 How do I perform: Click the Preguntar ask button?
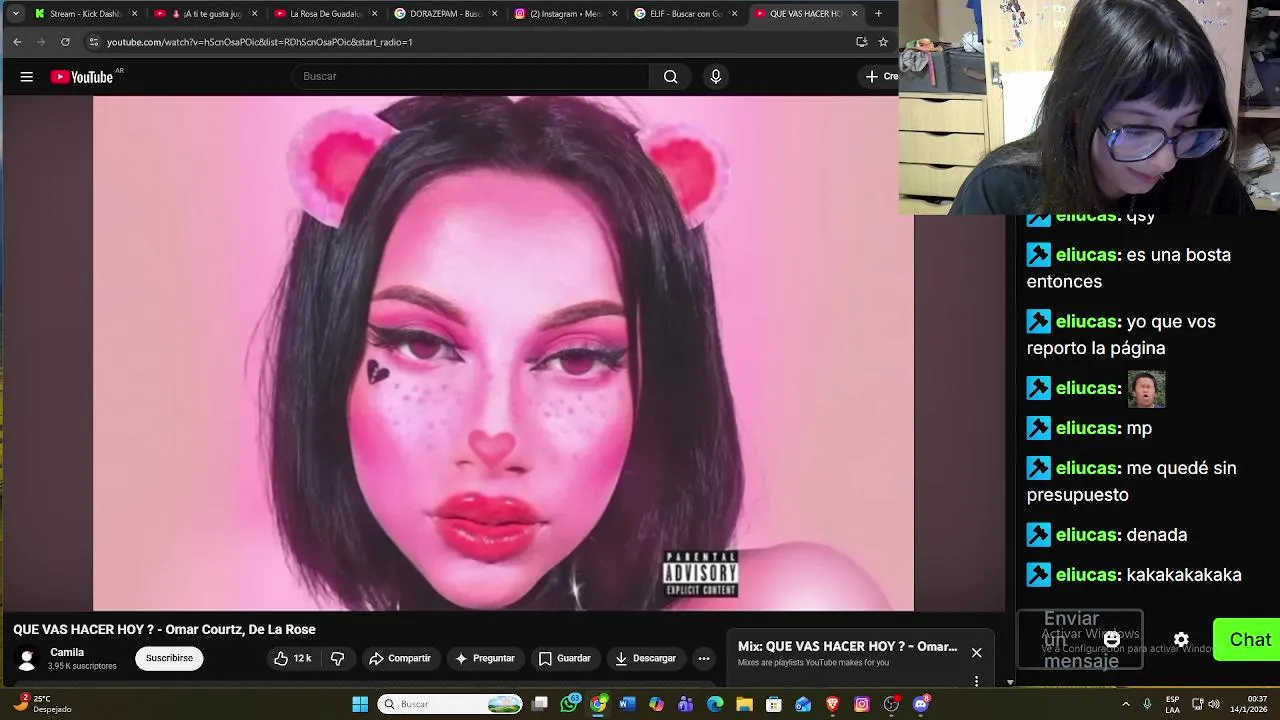(485, 658)
